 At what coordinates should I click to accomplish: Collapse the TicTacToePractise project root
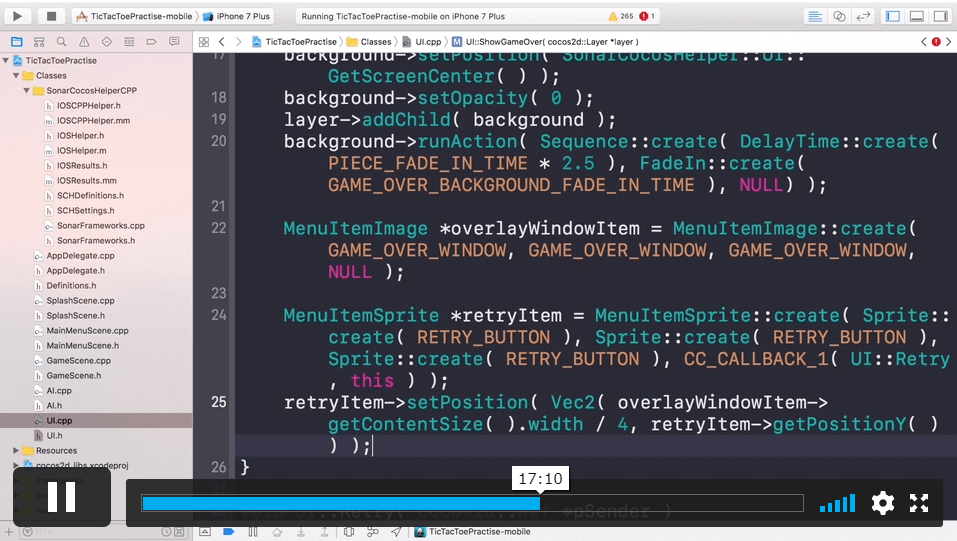[x=5, y=60]
